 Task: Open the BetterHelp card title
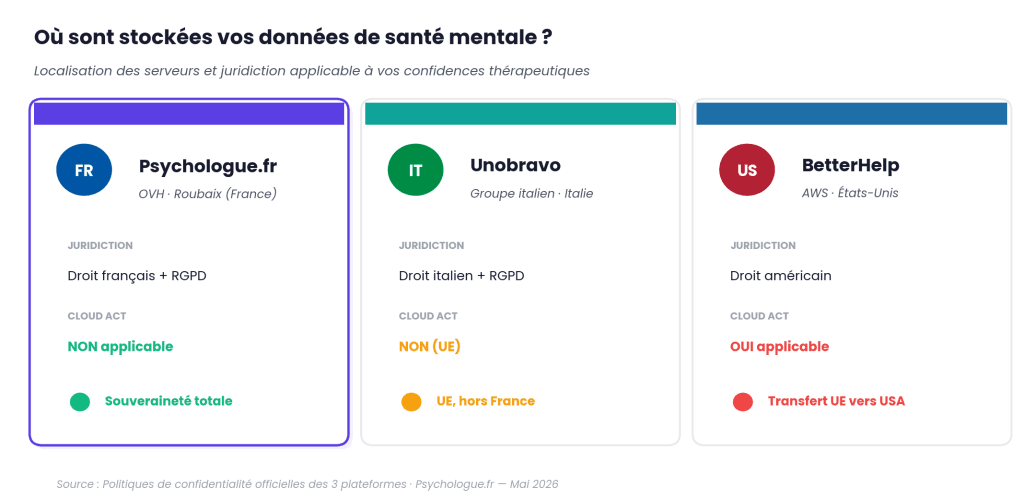click(x=850, y=165)
